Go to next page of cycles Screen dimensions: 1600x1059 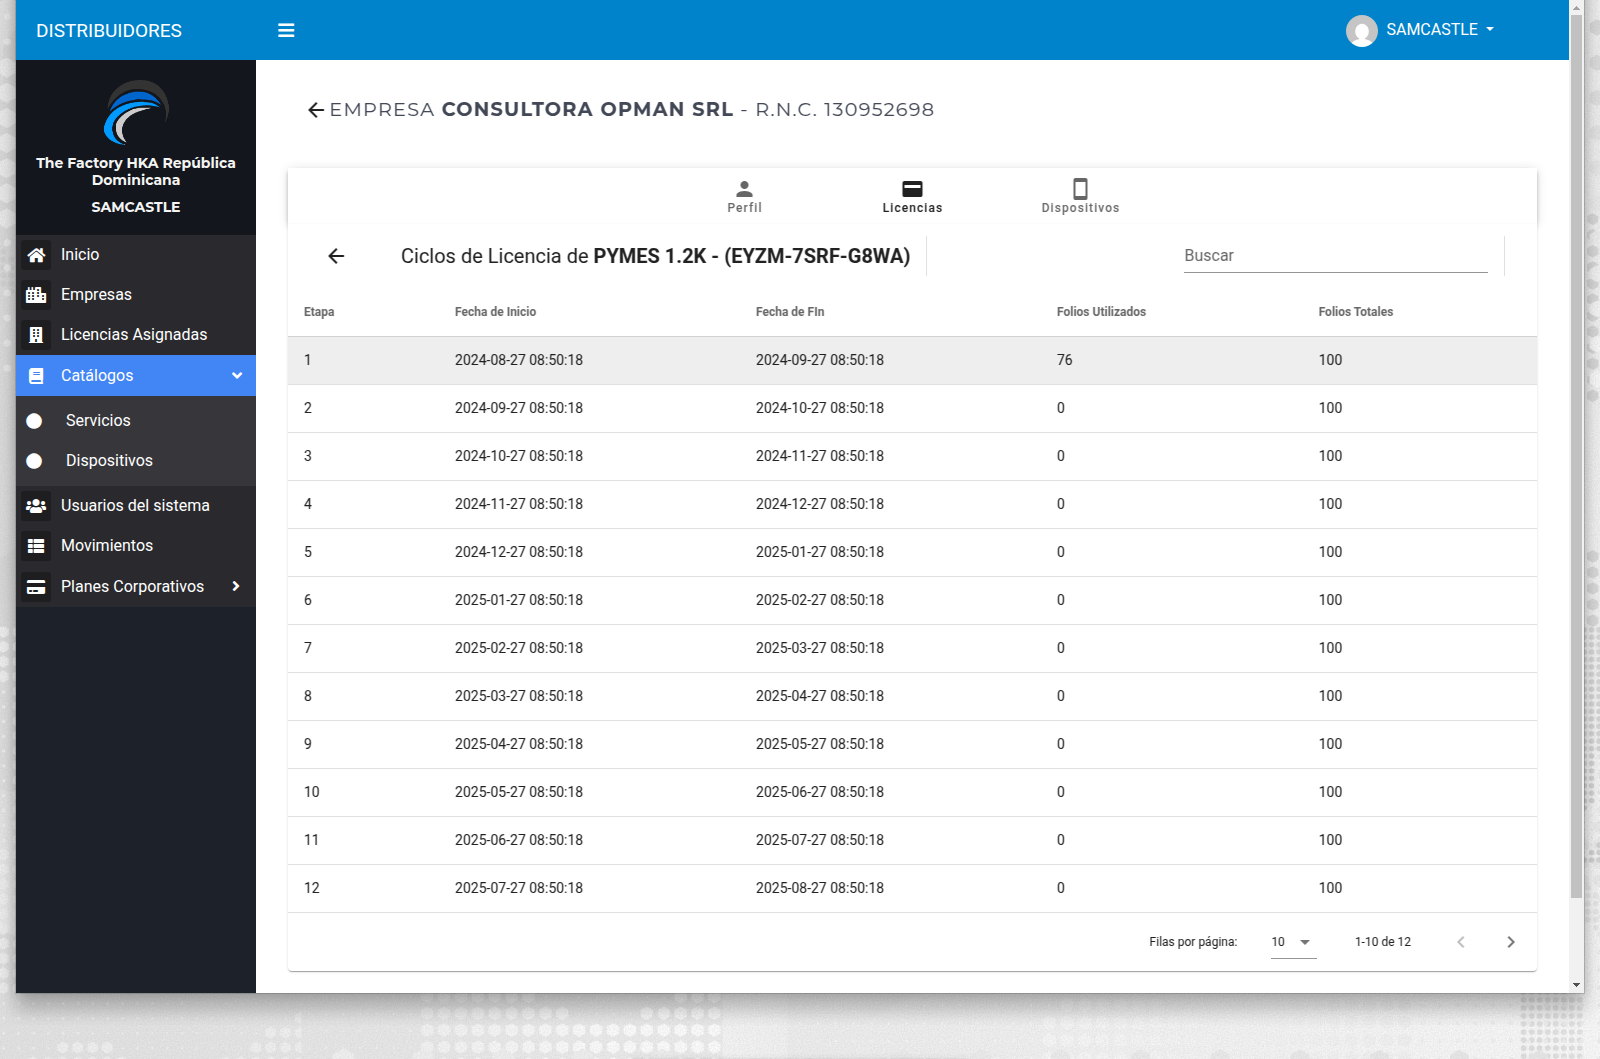1511,942
